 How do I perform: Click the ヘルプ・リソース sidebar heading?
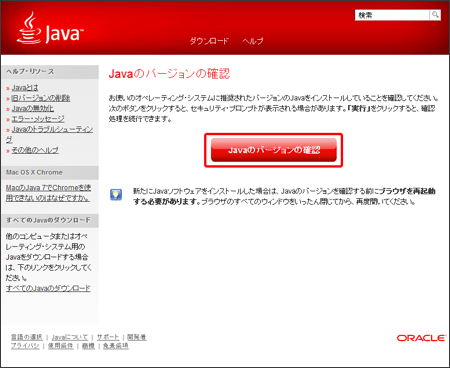tap(30, 71)
